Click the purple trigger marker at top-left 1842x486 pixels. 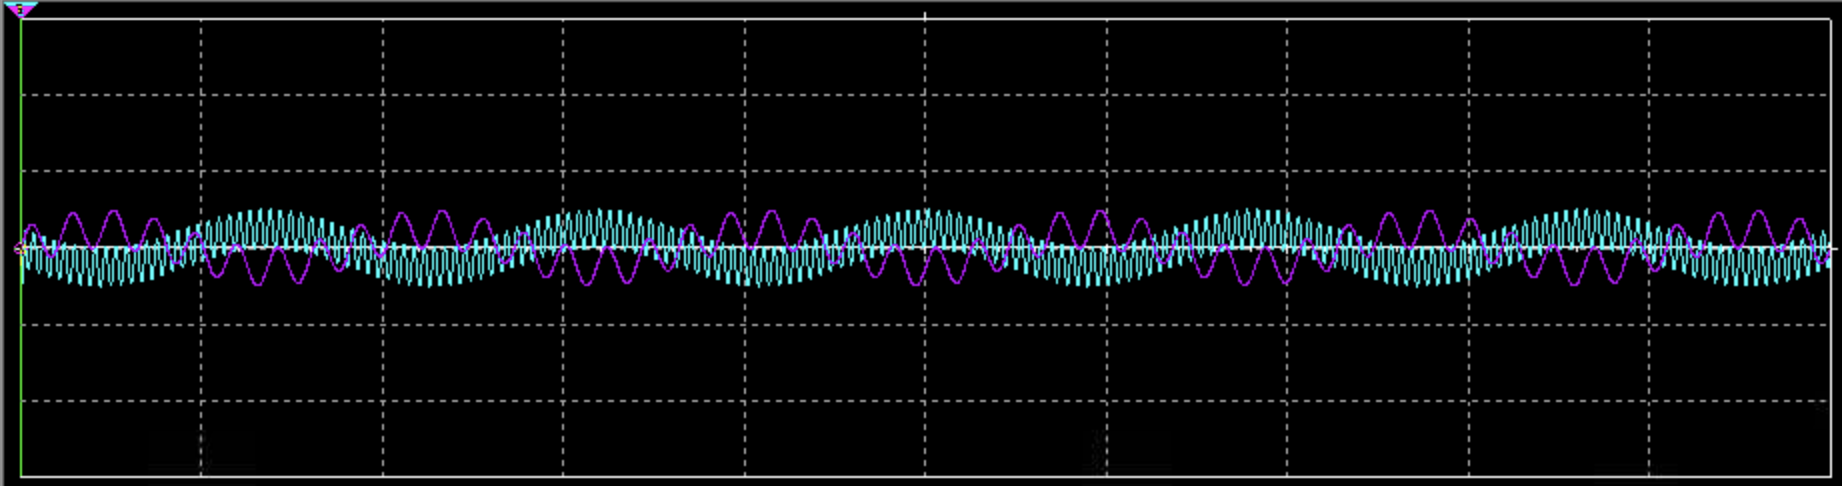[20, 10]
